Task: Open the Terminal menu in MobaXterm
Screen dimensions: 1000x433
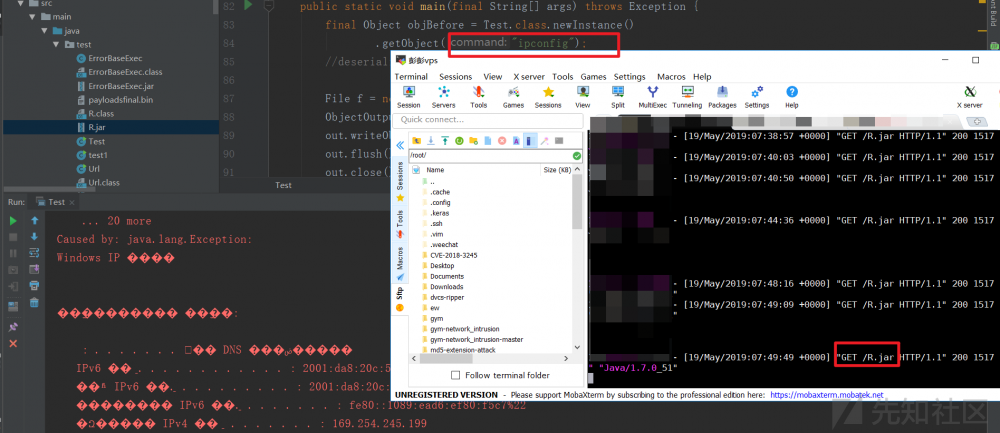Action: coord(411,77)
